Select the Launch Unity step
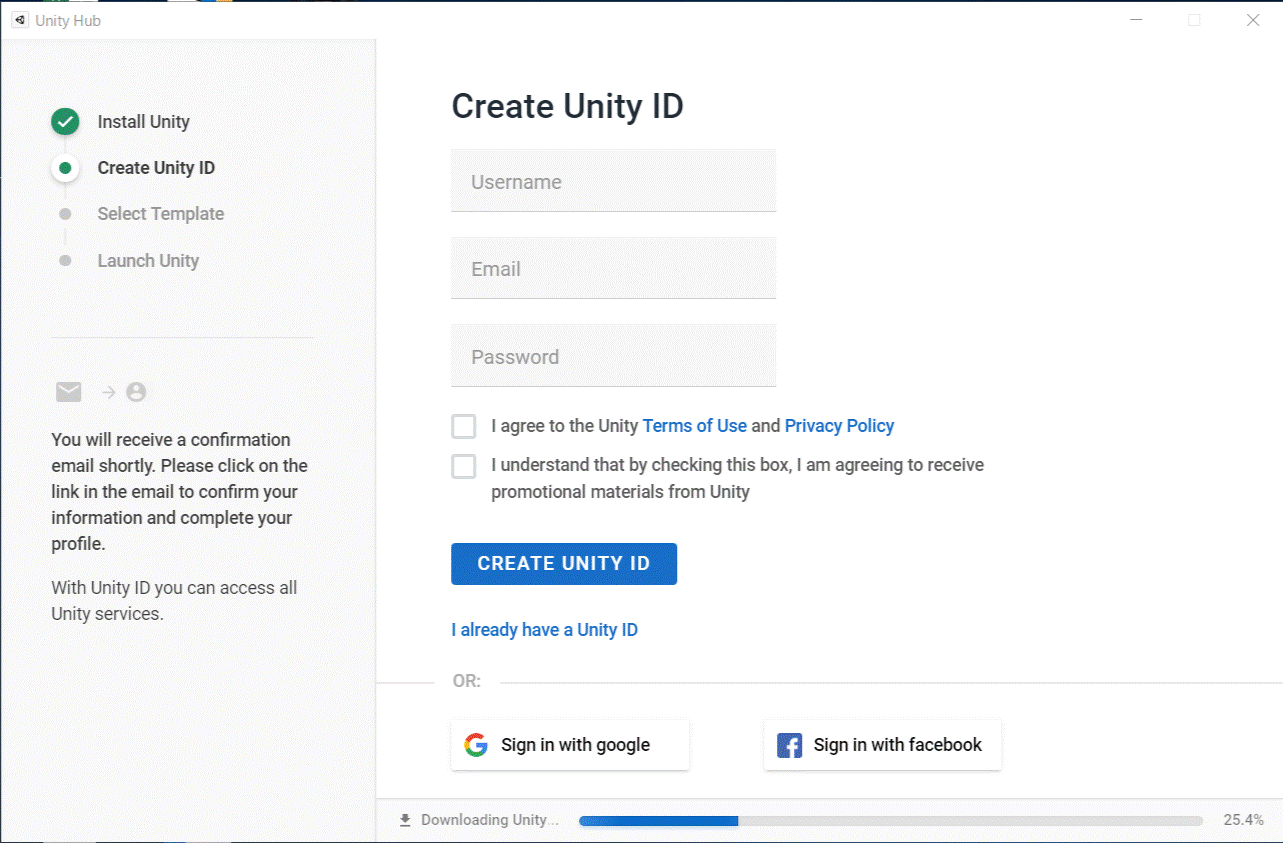 [148, 261]
